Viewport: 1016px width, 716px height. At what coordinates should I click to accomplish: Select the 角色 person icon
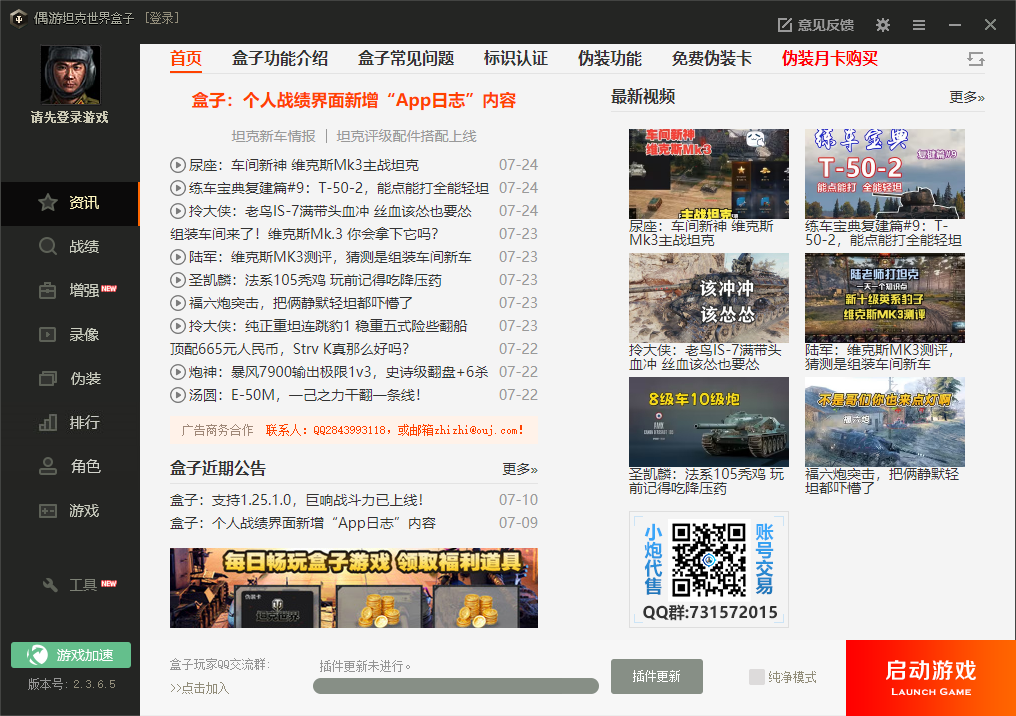click(48, 467)
